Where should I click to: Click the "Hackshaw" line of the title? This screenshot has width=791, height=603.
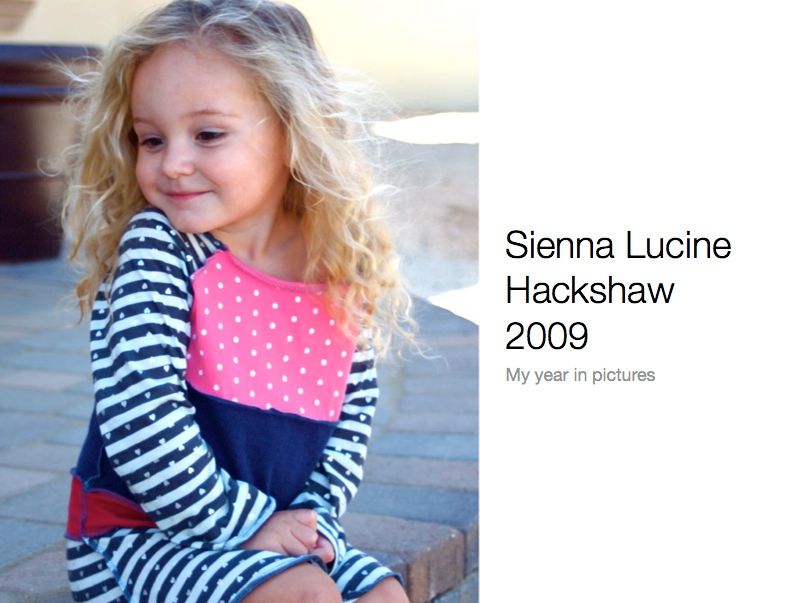(589, 290)
